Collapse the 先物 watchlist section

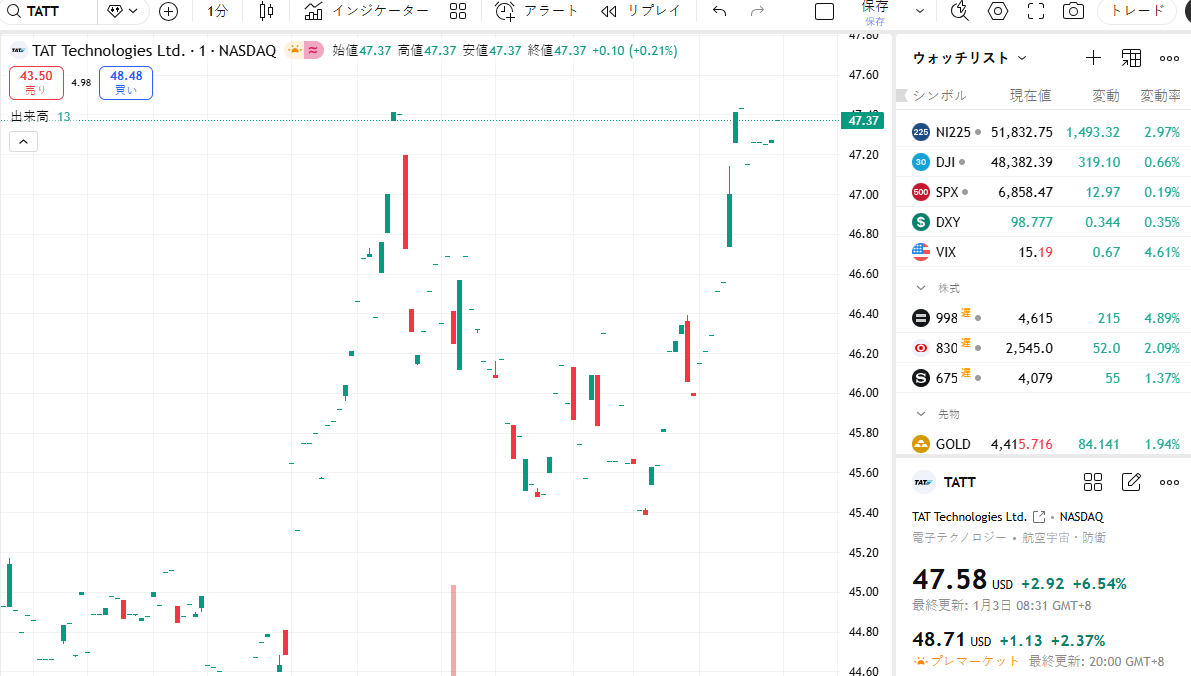921,414
